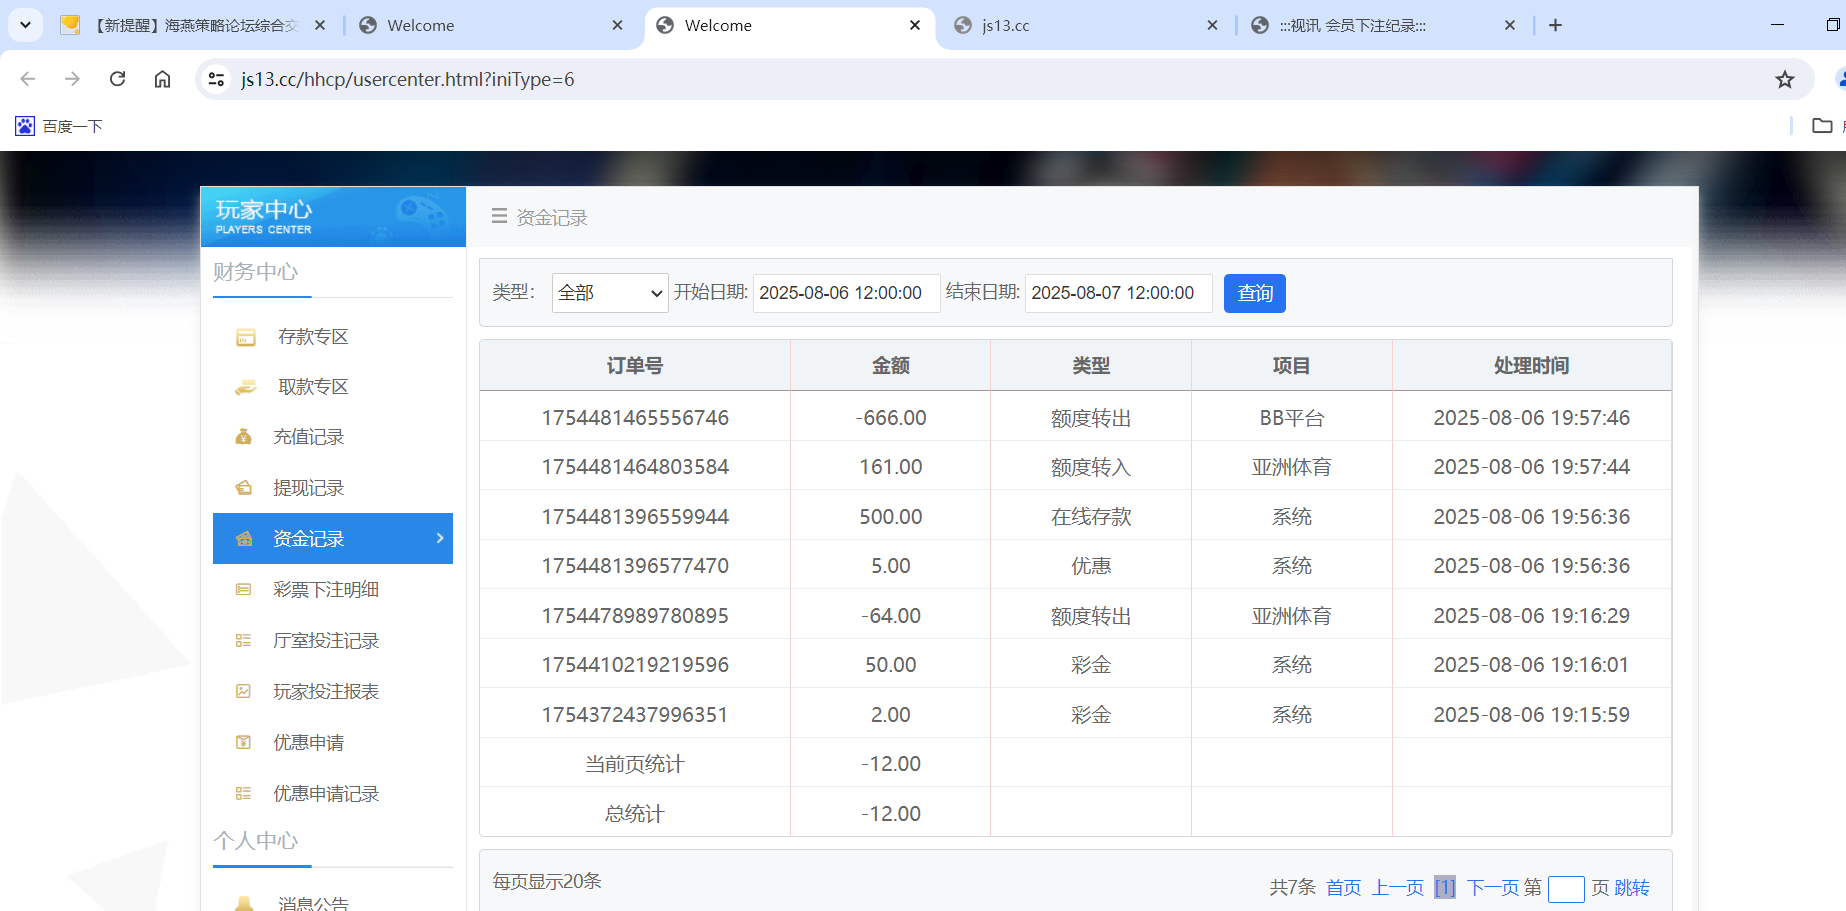Viewport: 1846px width, 911px height.
Task: Open 充值记录 via its recharge icon
Action: [x=244, y=436]
